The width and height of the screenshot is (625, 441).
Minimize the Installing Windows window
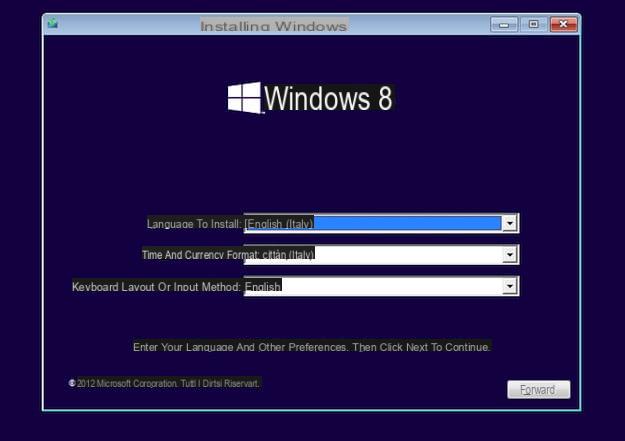click(x=504, y=25)
